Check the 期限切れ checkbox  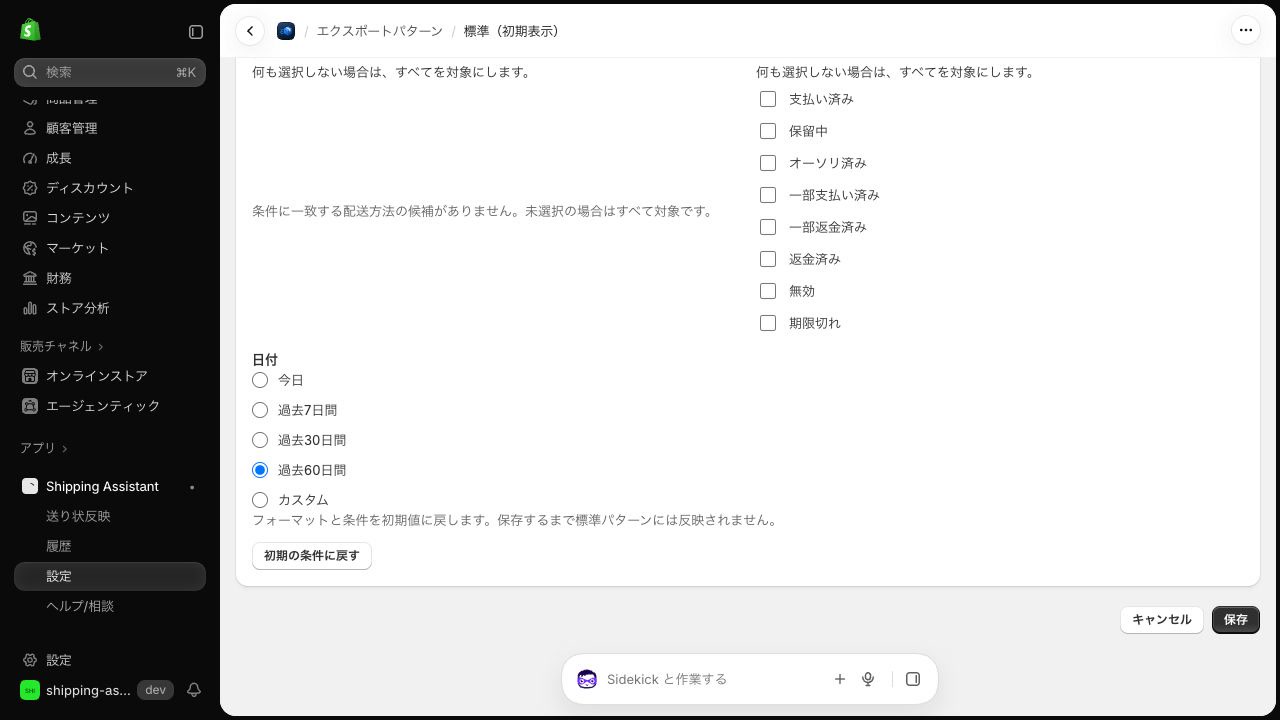click(768, 323)
